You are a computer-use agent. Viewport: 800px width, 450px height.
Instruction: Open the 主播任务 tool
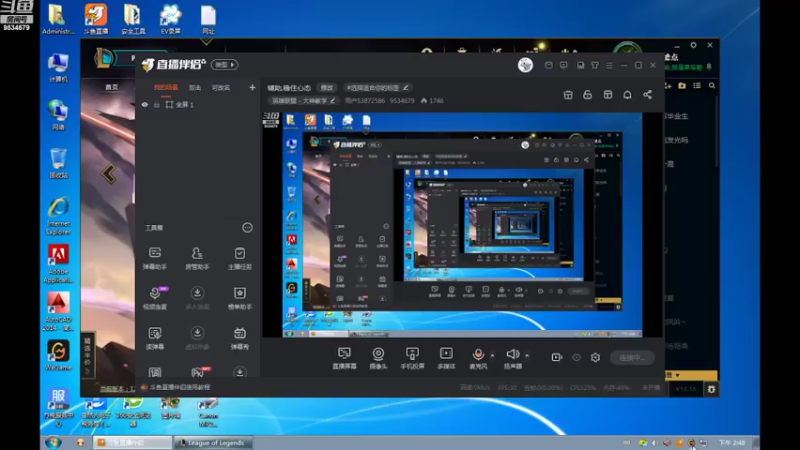point(239,258)
